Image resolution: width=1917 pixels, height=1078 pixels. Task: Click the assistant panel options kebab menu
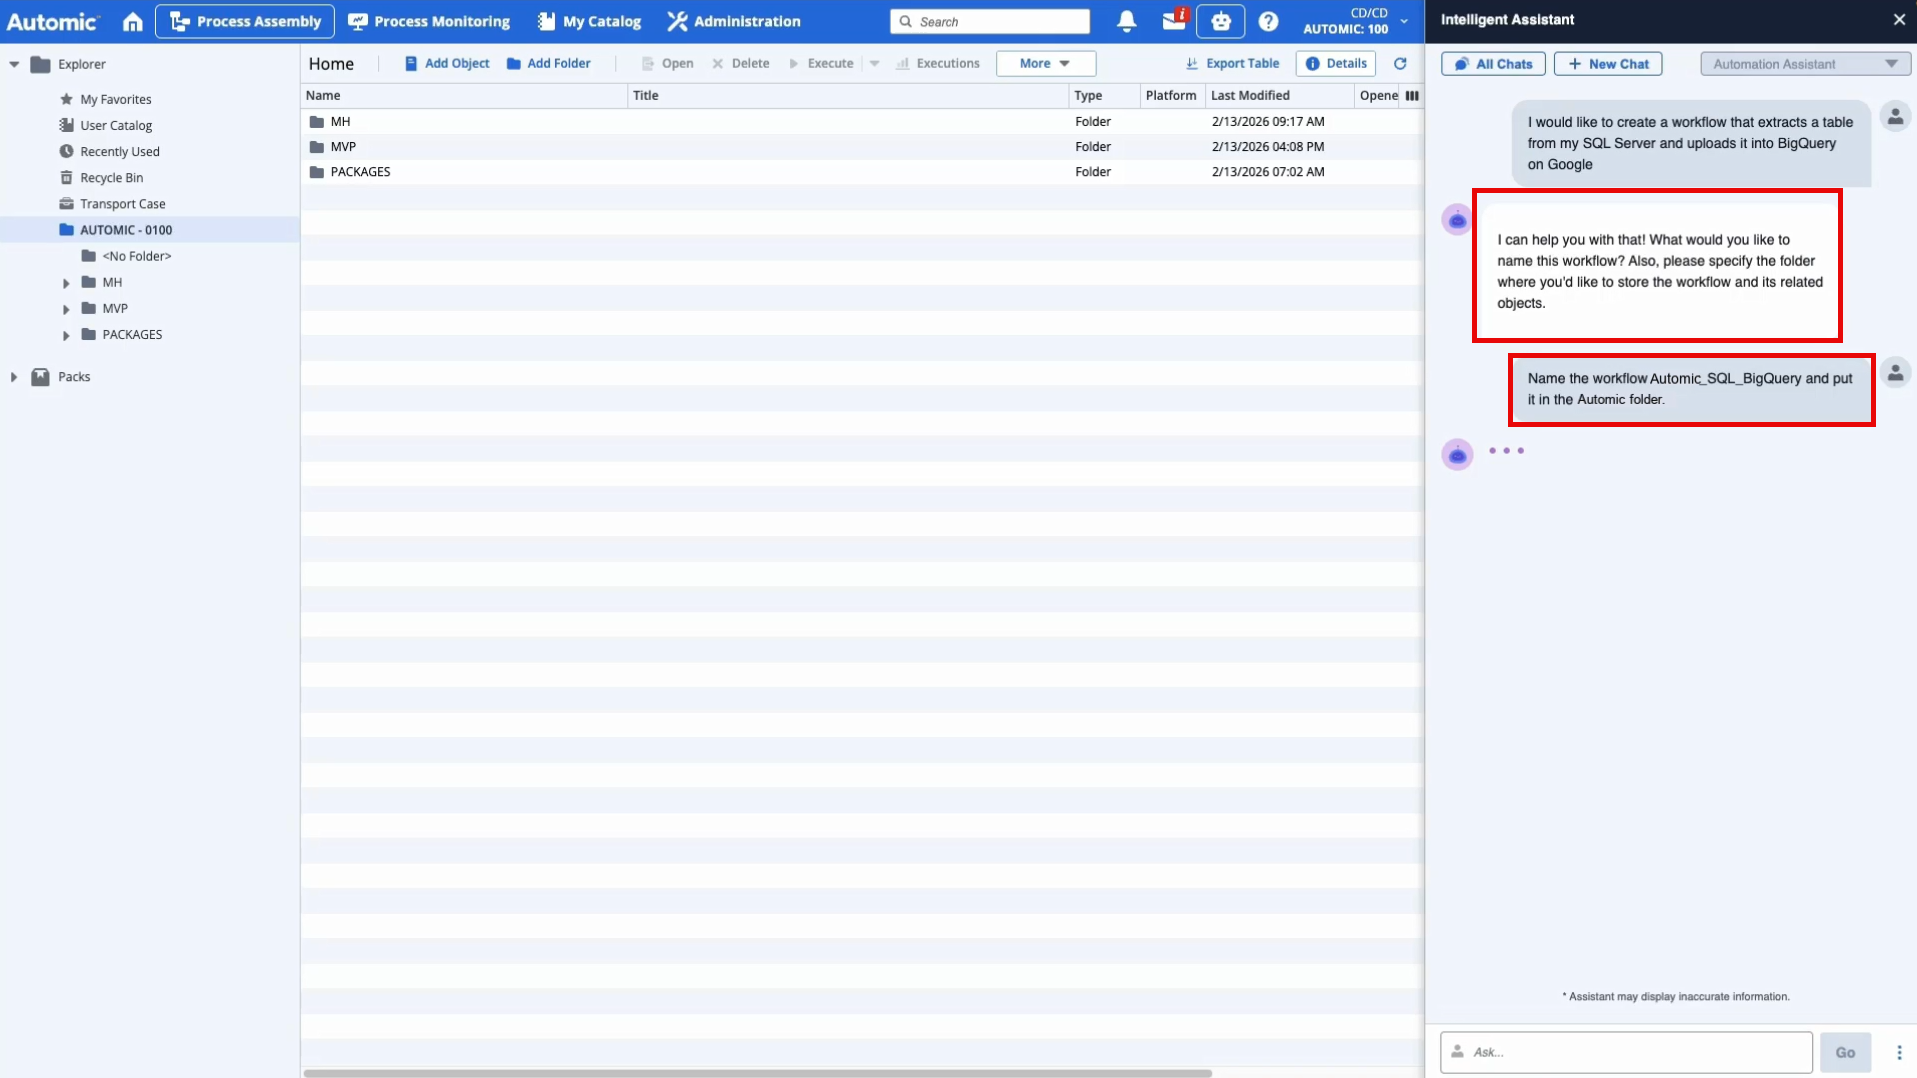(x=1898, y=1052)
